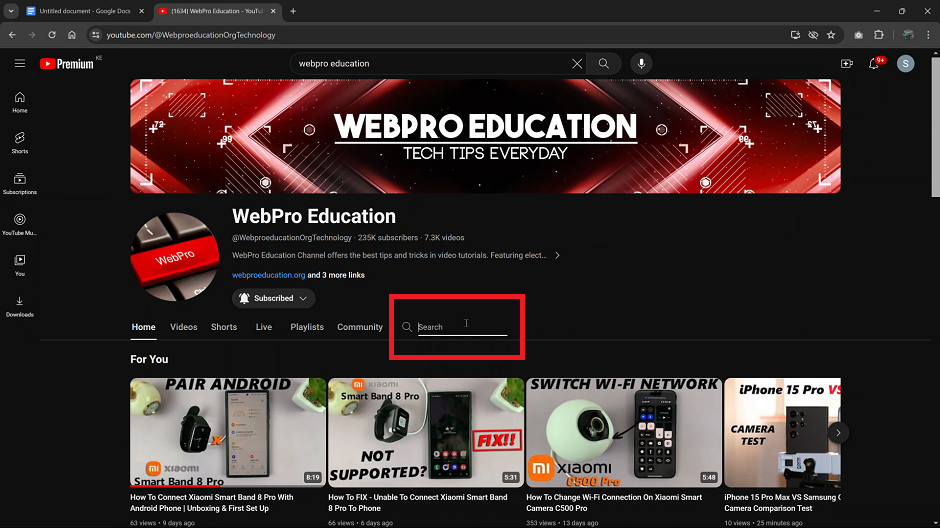The width and height of the screenshot is (940, 528).
Task: Open the YouTube hamburger guide menu
Action: (20, 64)
